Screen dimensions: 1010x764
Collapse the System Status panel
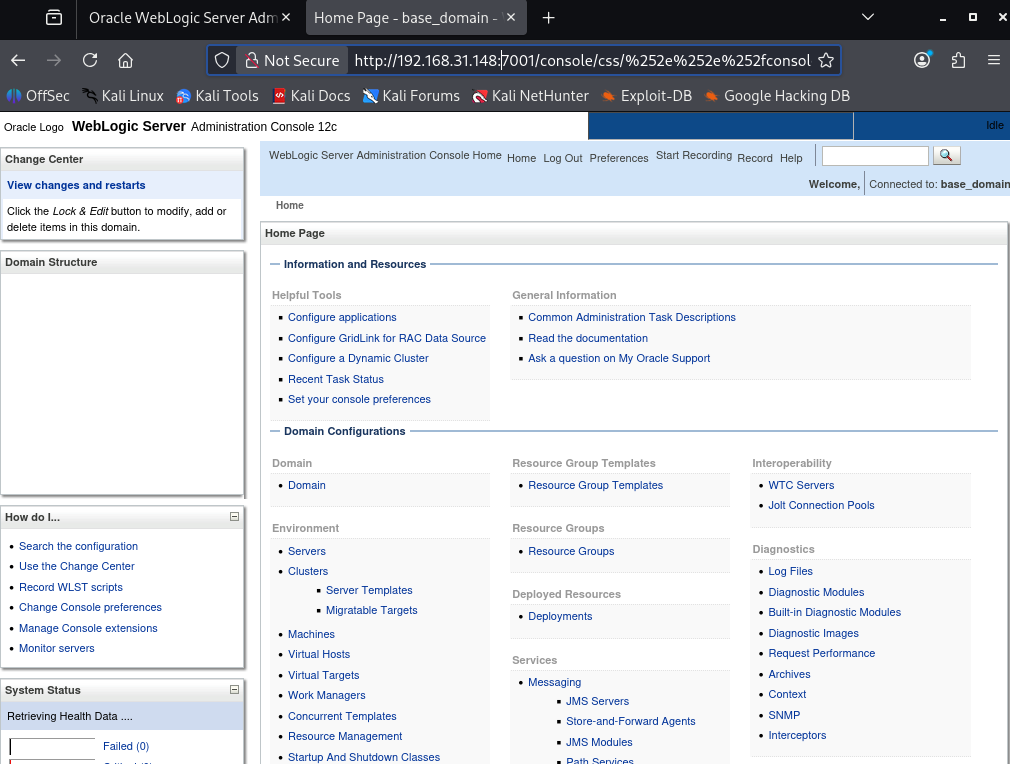click(235, 689)
